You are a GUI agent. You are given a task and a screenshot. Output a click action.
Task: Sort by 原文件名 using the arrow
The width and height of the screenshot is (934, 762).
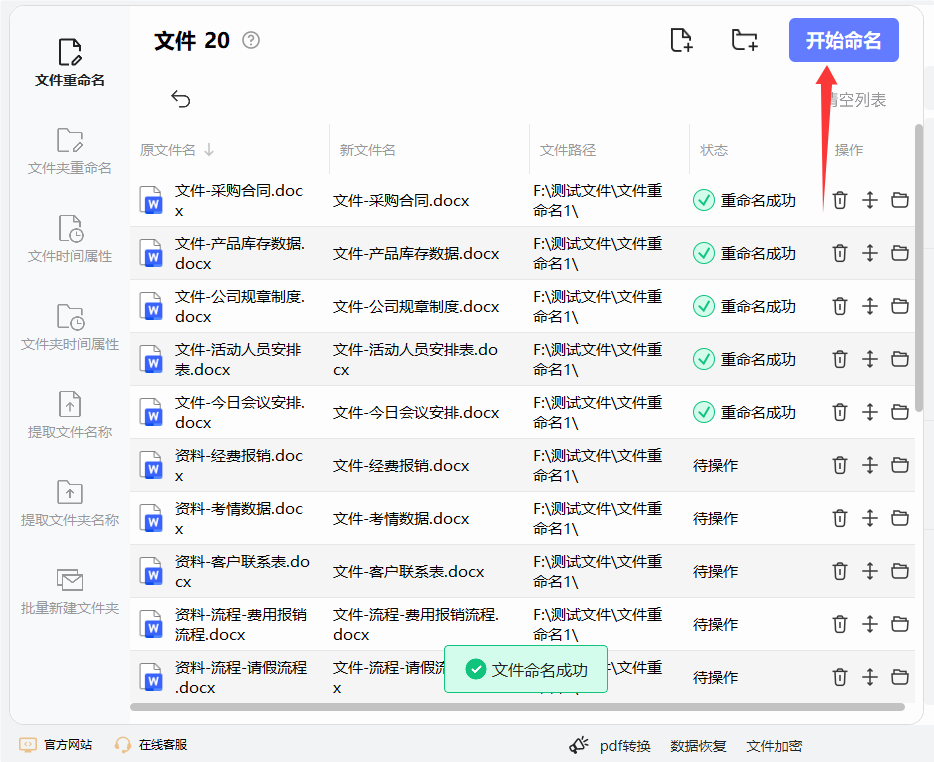(x=209, y=150)
